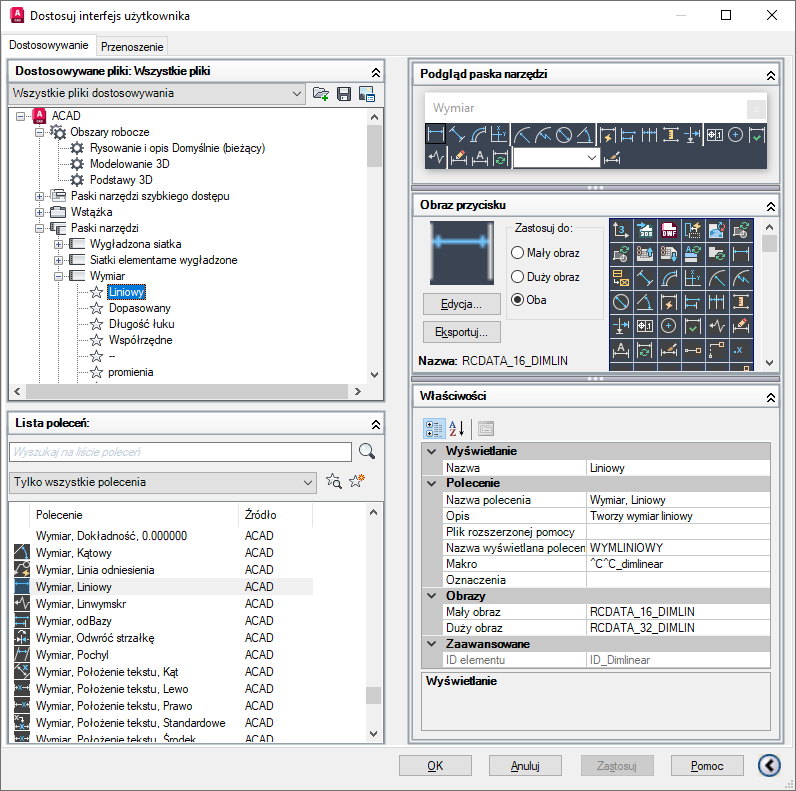The width and height of the screenshot is (796, 791).
Task: Collapse the Obraz przycisku panel
Action: [771, 206]
